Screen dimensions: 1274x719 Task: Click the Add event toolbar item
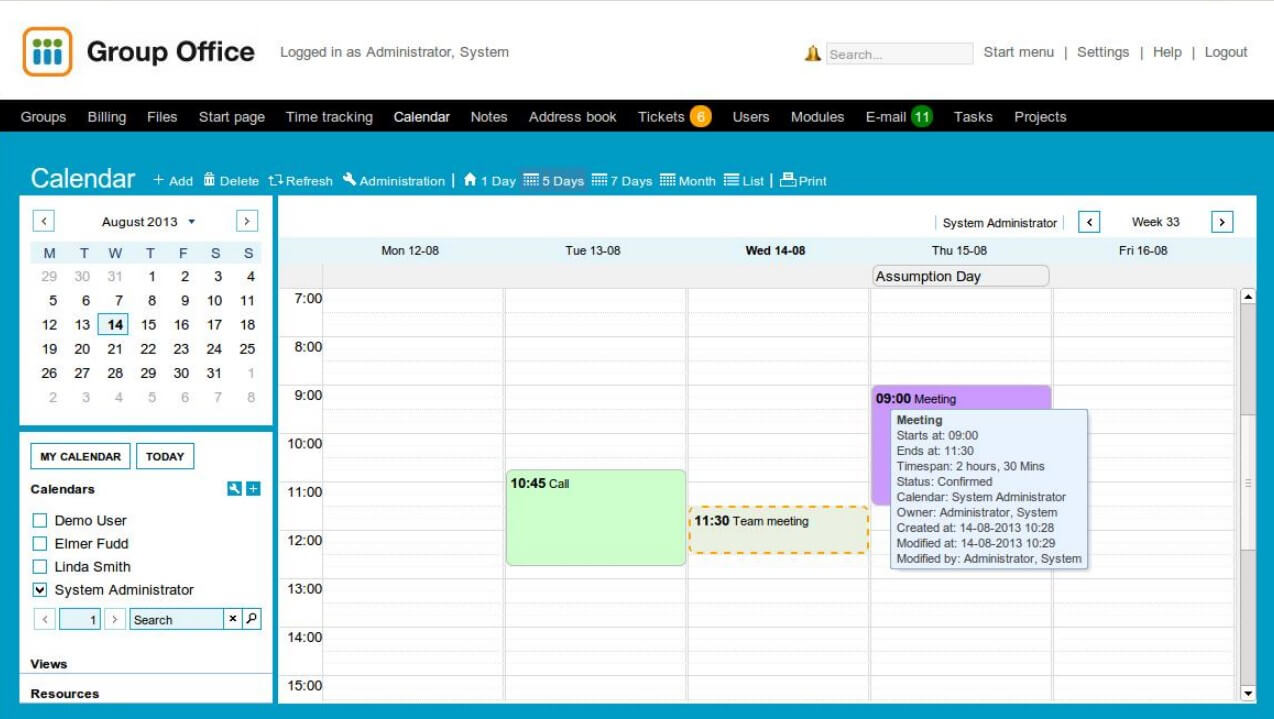tap(173, 181)
